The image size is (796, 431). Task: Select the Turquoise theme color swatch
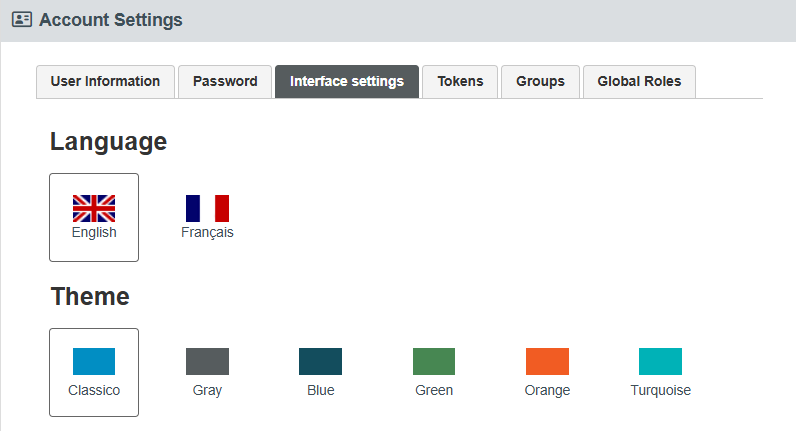(x=660, y=361)
